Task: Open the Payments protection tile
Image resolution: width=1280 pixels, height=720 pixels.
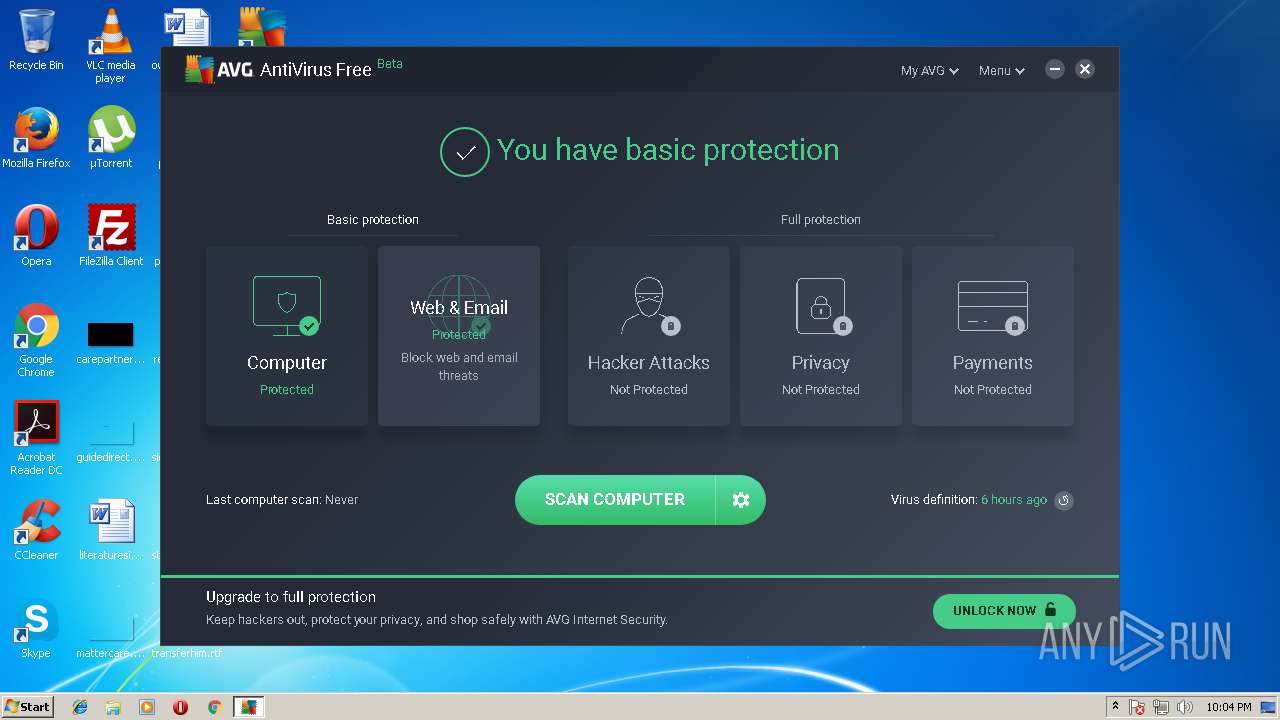Action: point(993,336)
